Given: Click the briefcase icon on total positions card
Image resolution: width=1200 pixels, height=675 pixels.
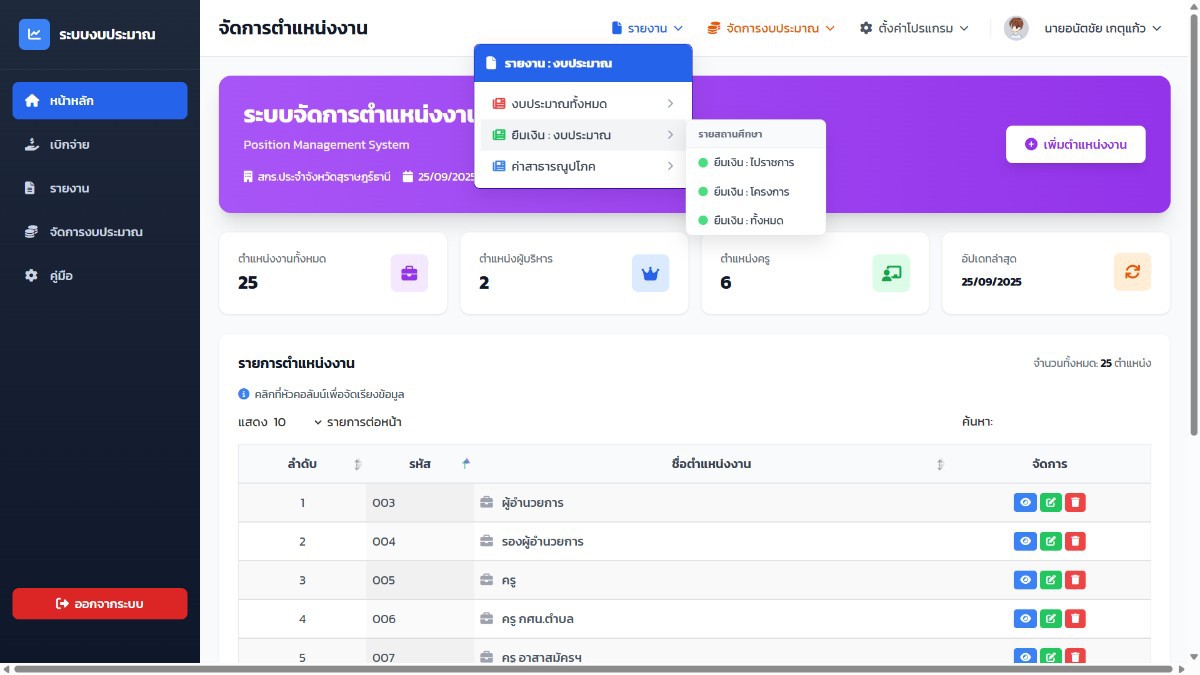Looking at the screenshot, I should click(409, 273).
